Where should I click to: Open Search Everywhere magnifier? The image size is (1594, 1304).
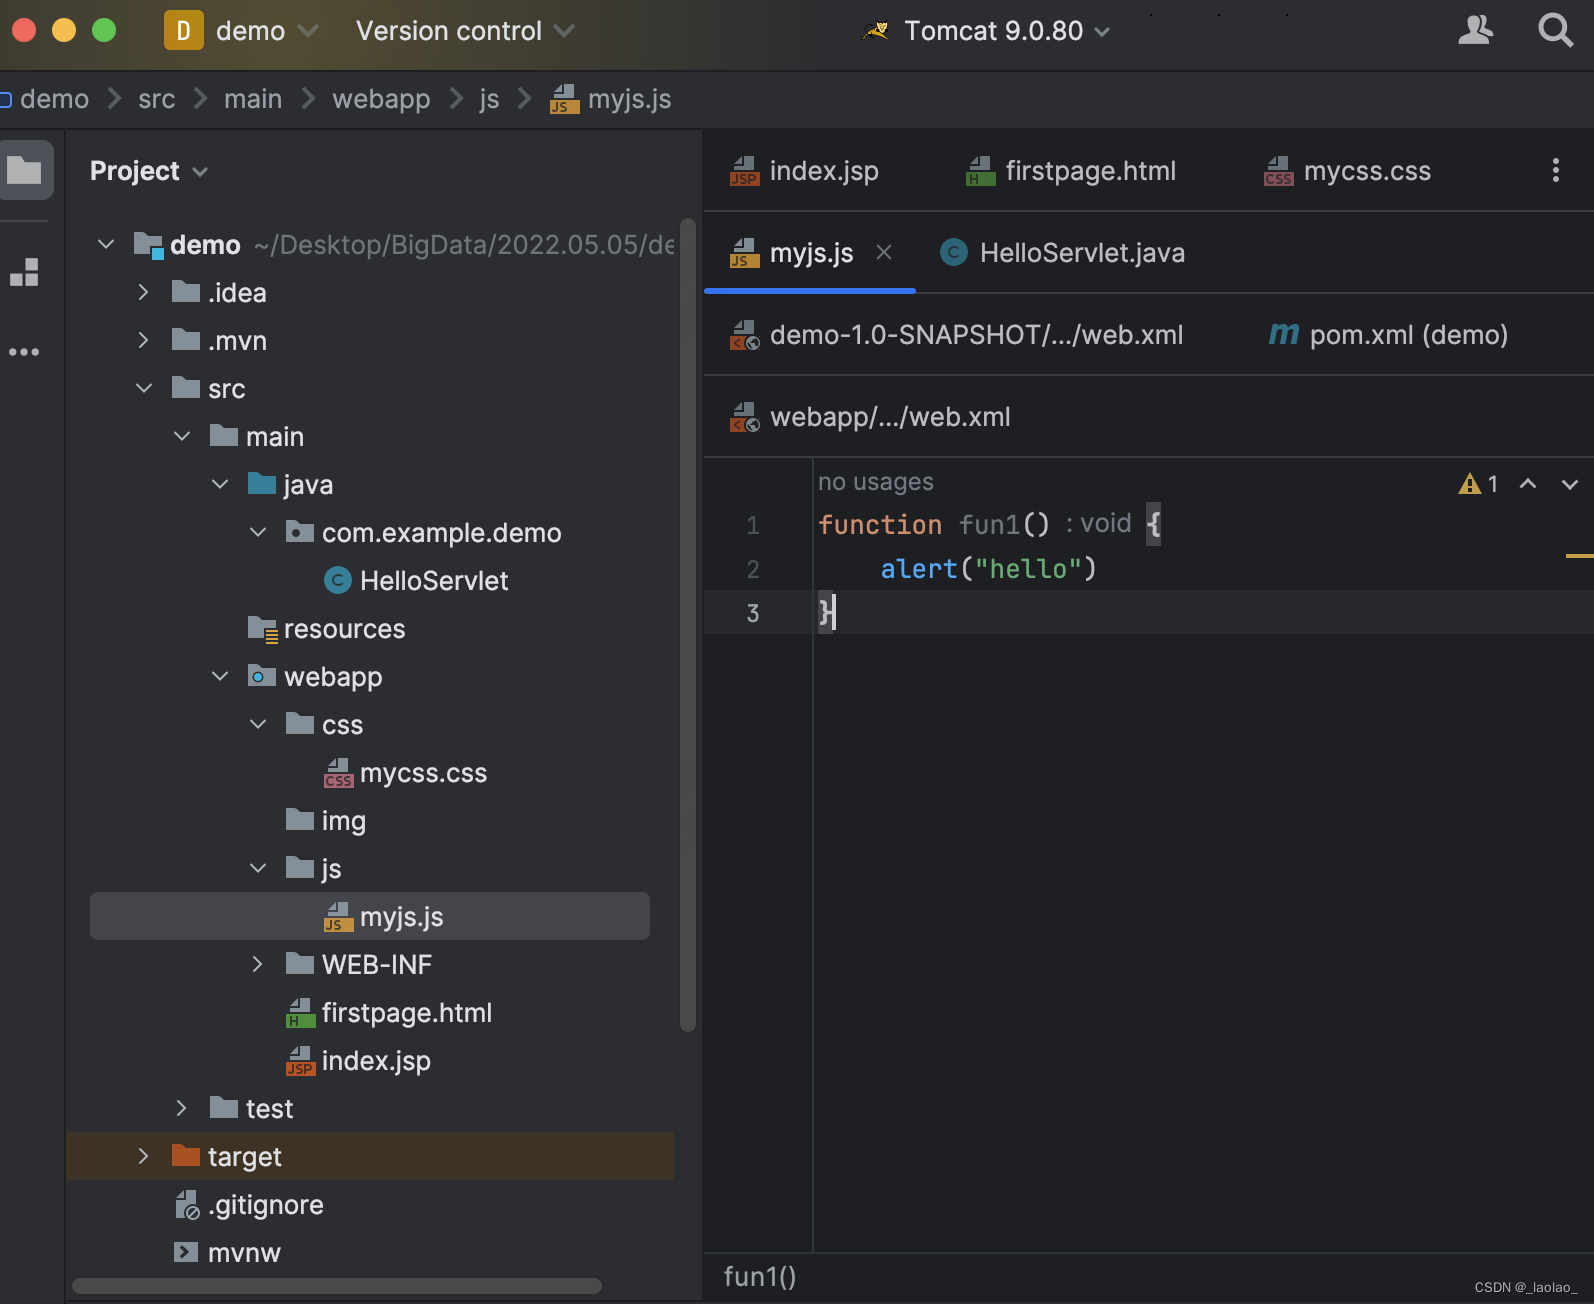[x=1555, y=30]
